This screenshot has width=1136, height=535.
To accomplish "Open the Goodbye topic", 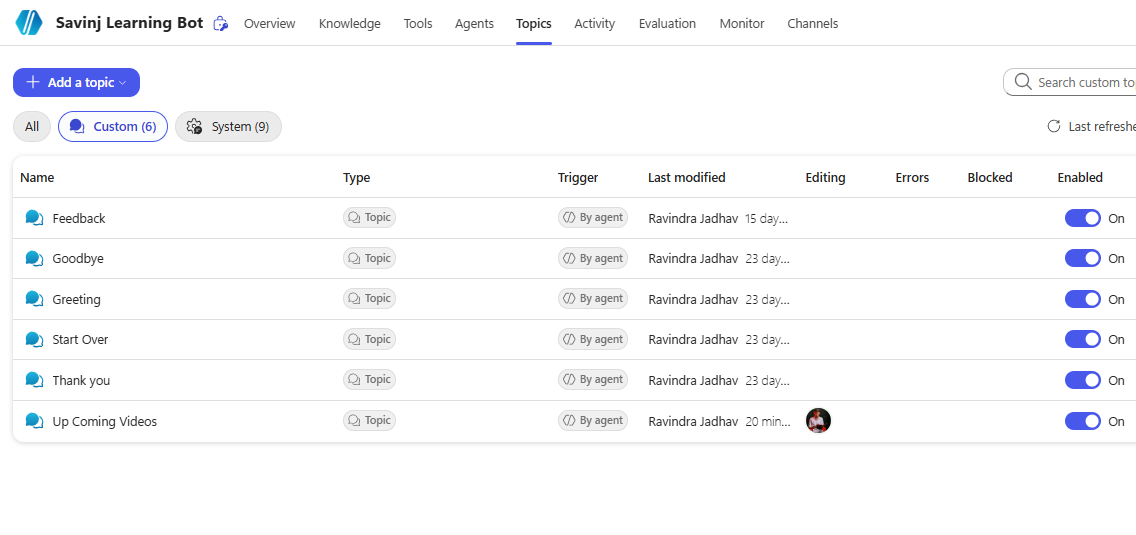I will [78, 259].
